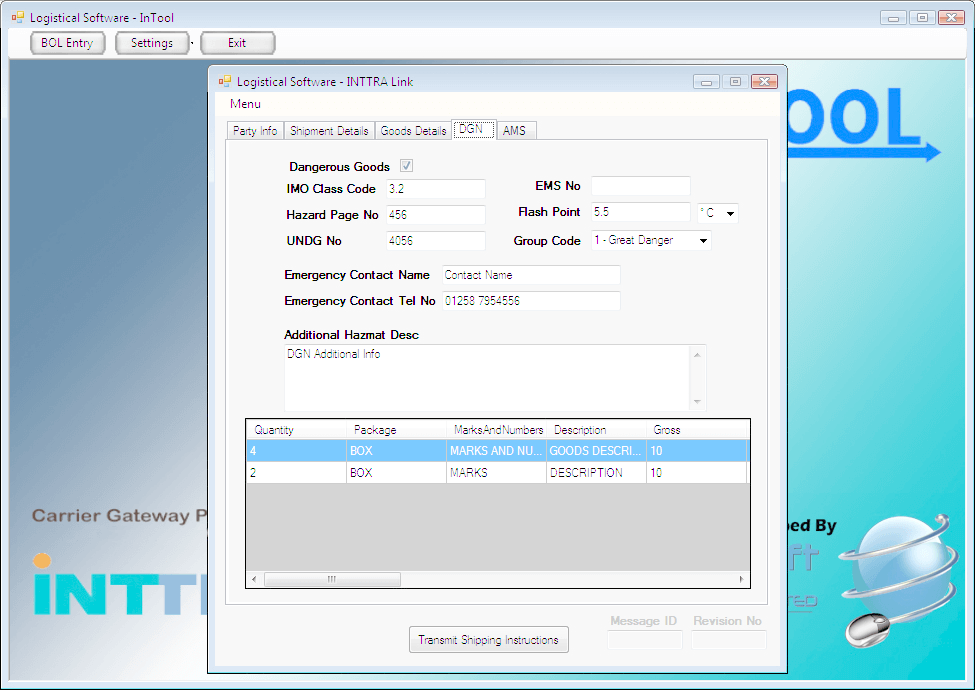Click the hazmat description scroll down arrow
Screen dimensions: 975x690
697,402
